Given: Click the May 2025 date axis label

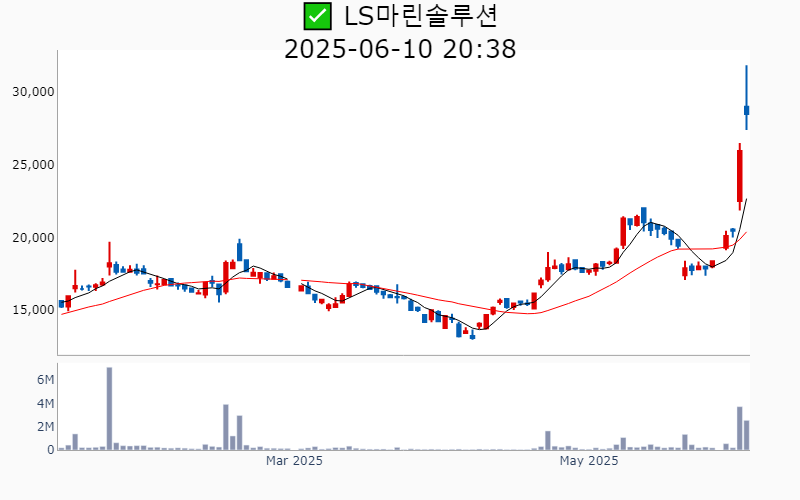Looking at the screenshot, I should tap(589, 461).
